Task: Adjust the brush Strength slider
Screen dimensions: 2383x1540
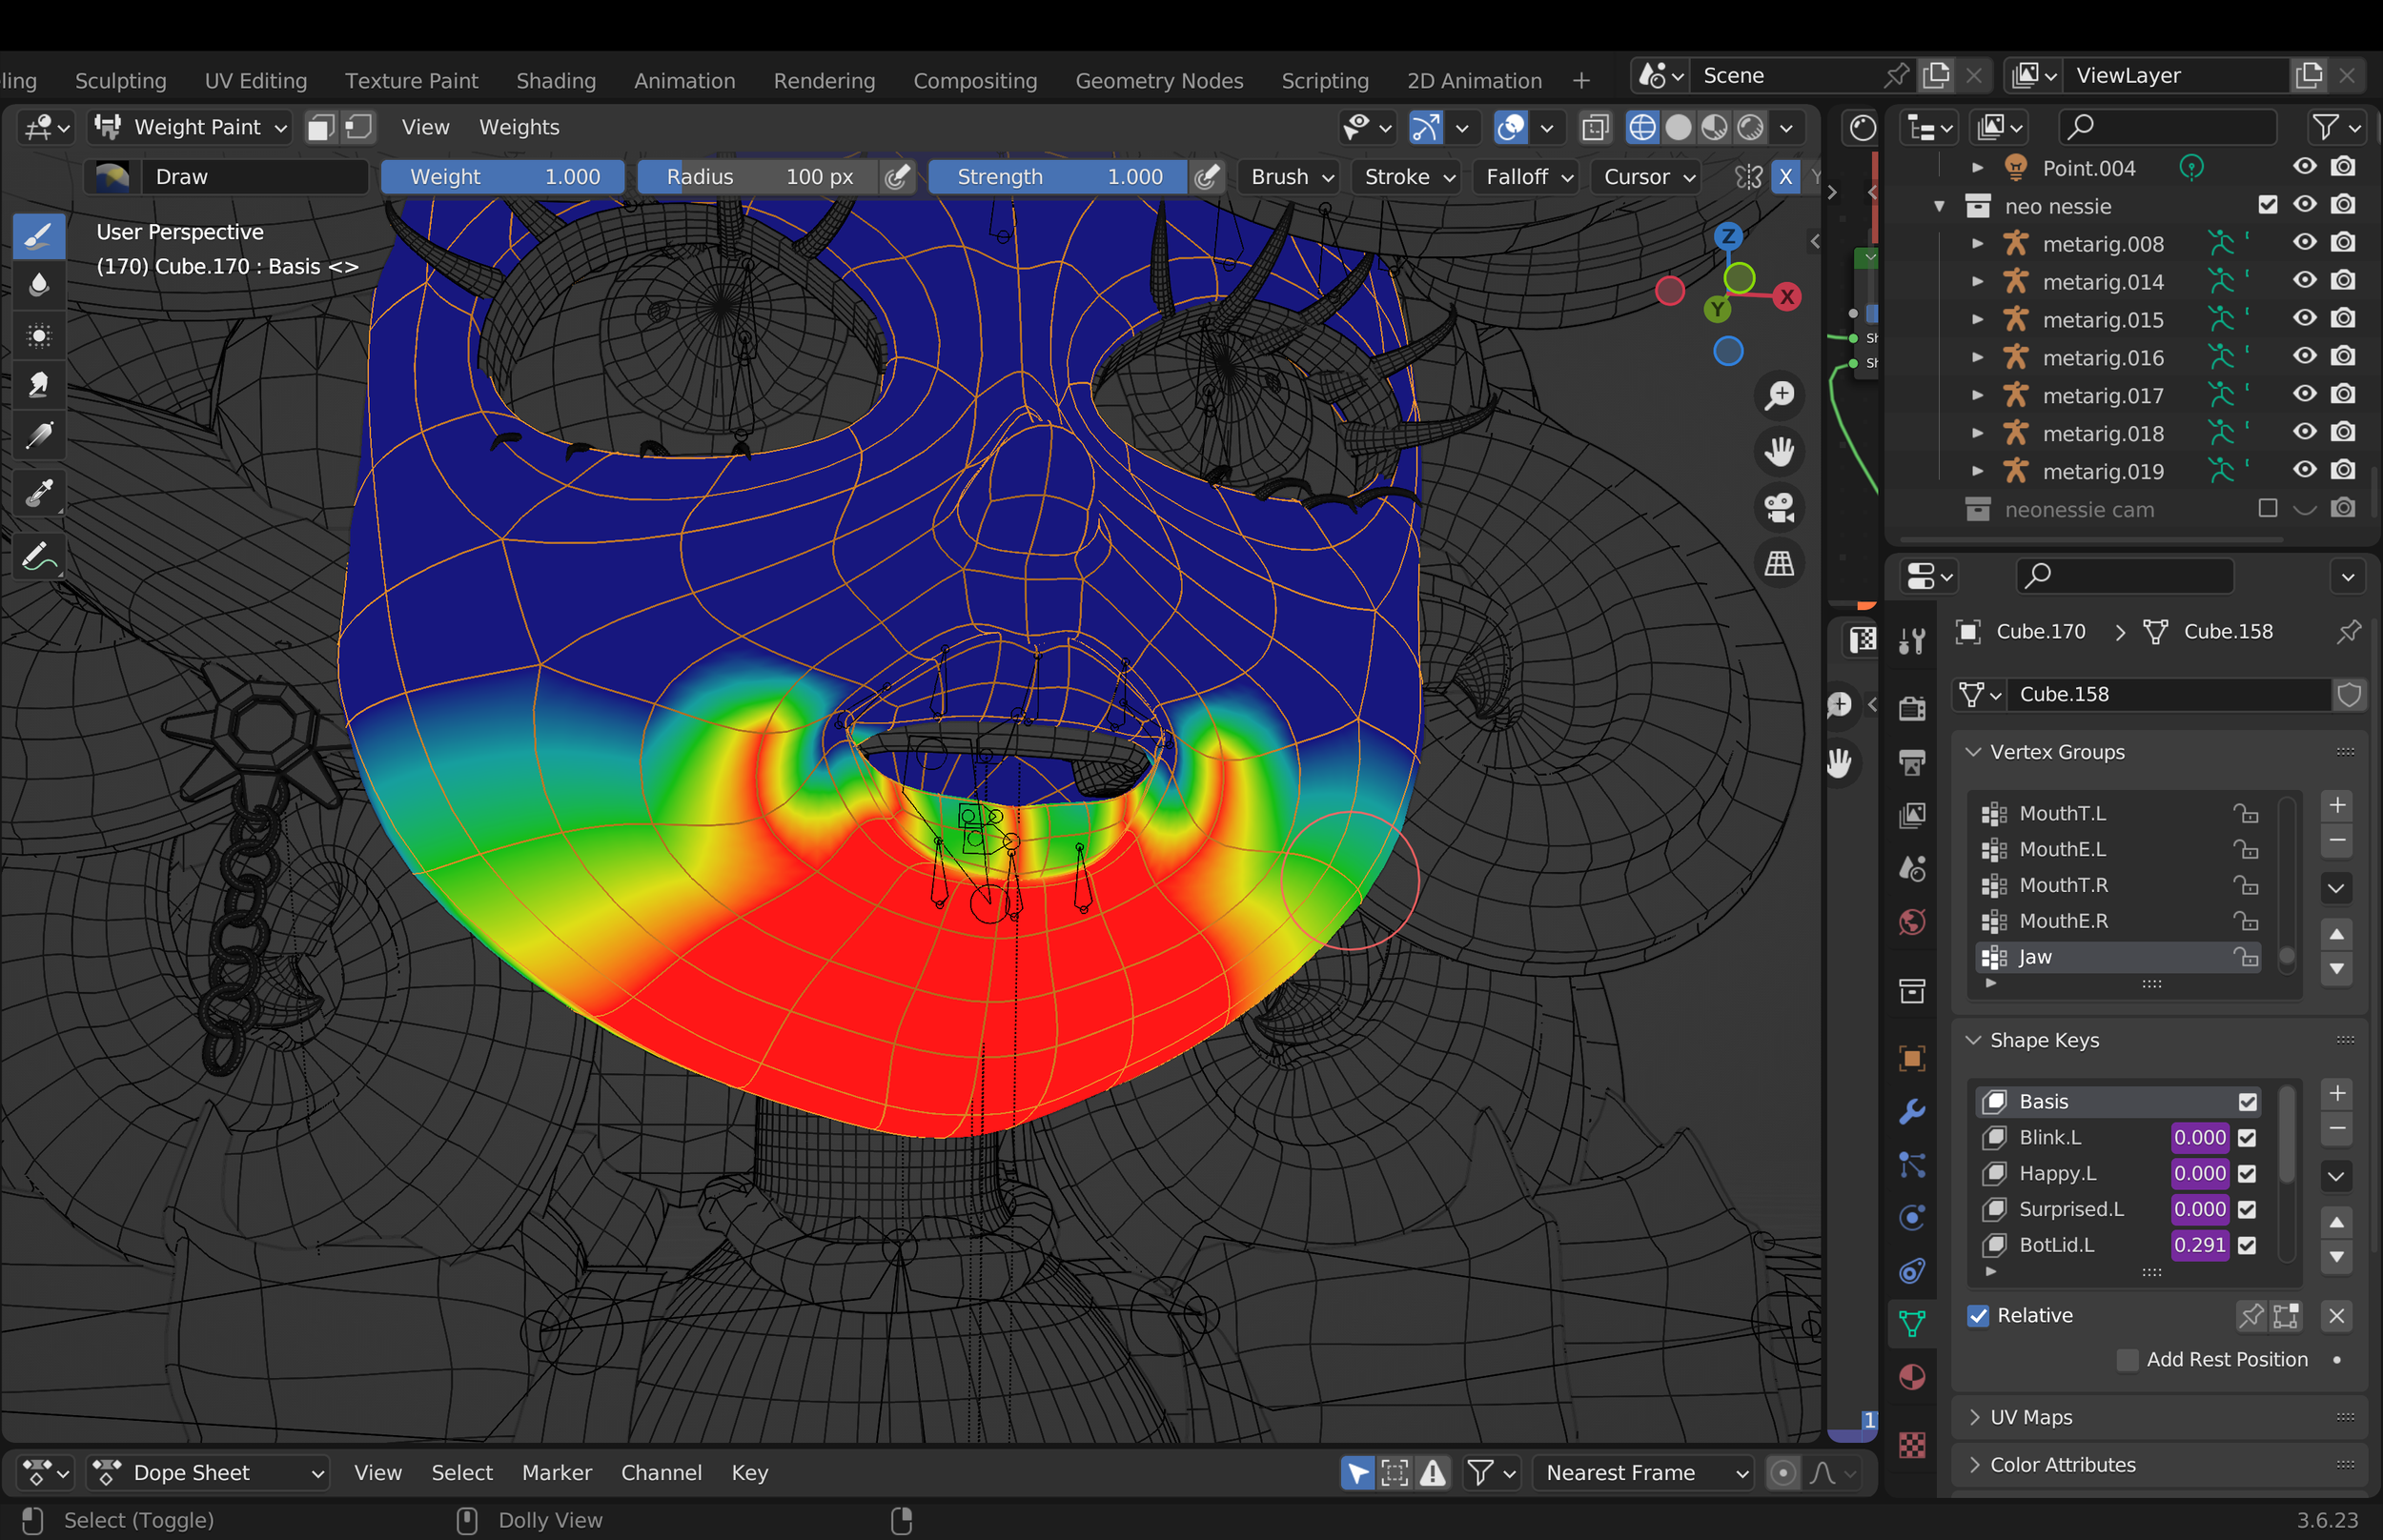Action: pyautogui.click(x=1058, y=177)
